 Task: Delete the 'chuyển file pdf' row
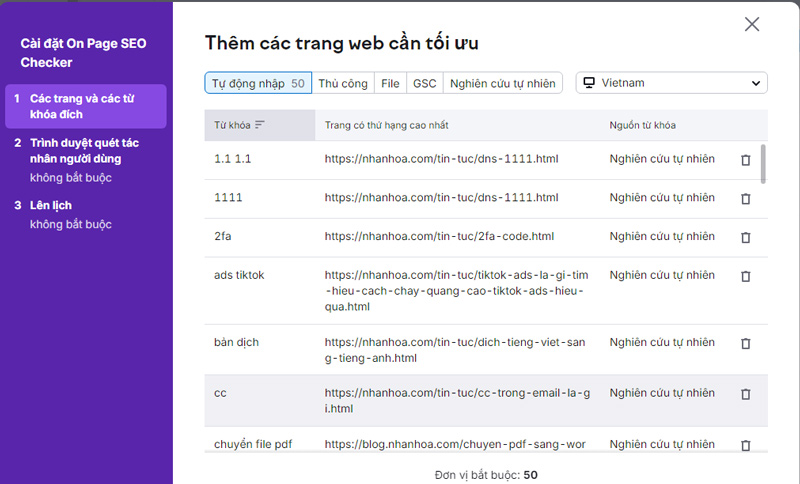745,445
